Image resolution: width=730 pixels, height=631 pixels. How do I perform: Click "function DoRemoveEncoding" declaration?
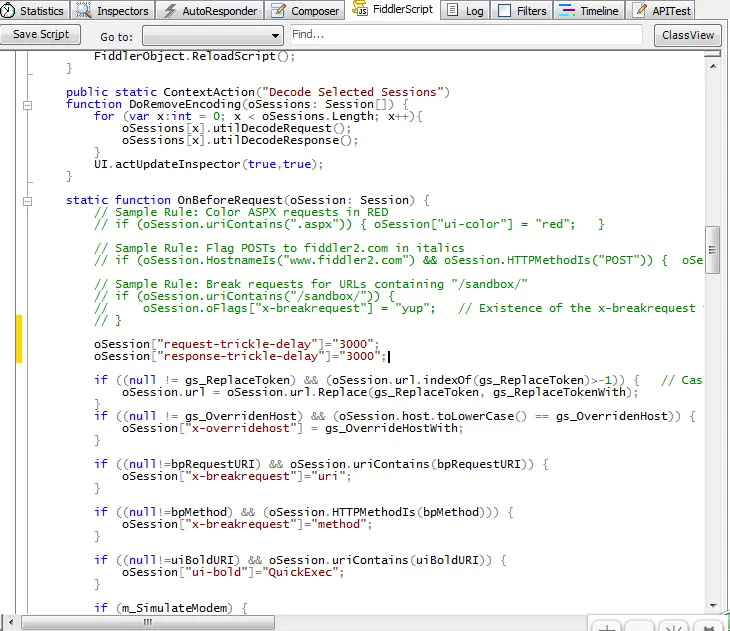pyautogui.click(x=237, y=104)
